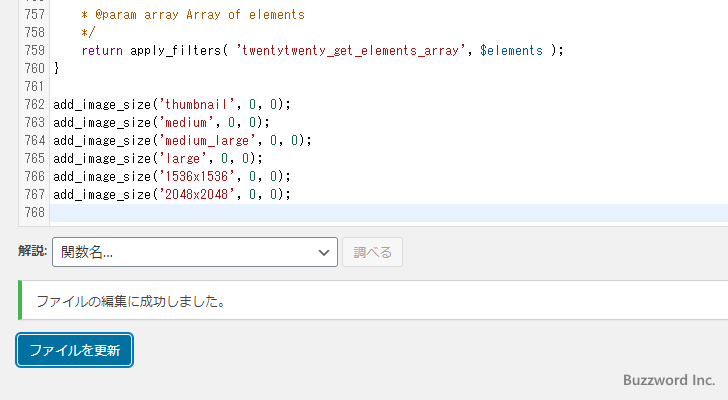Click line number 762 in the gutter
Viewport: 728px width, 400px height.
[33, 104]
